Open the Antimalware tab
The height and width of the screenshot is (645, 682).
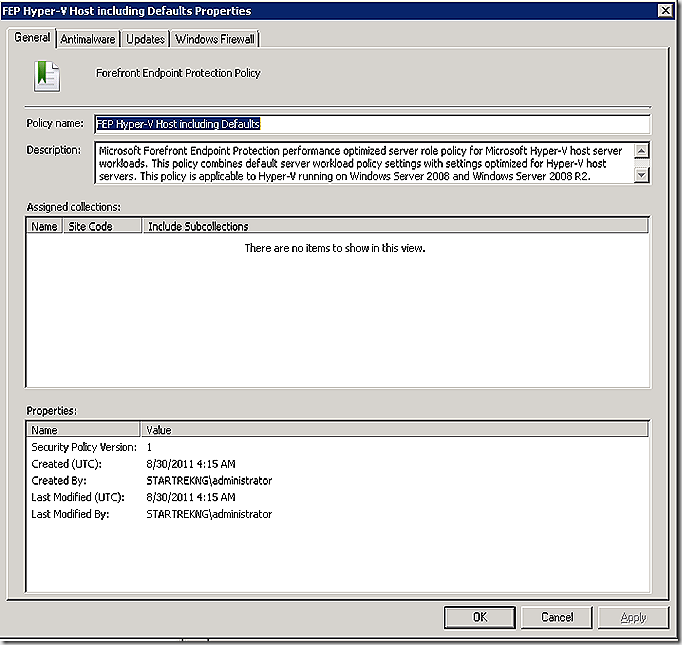click(88, 39)
